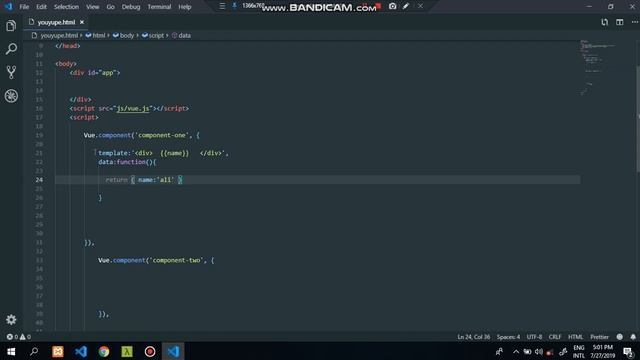Change indentation via Spaces: 4
Screen dimensions: 640x360
[508, 337]
